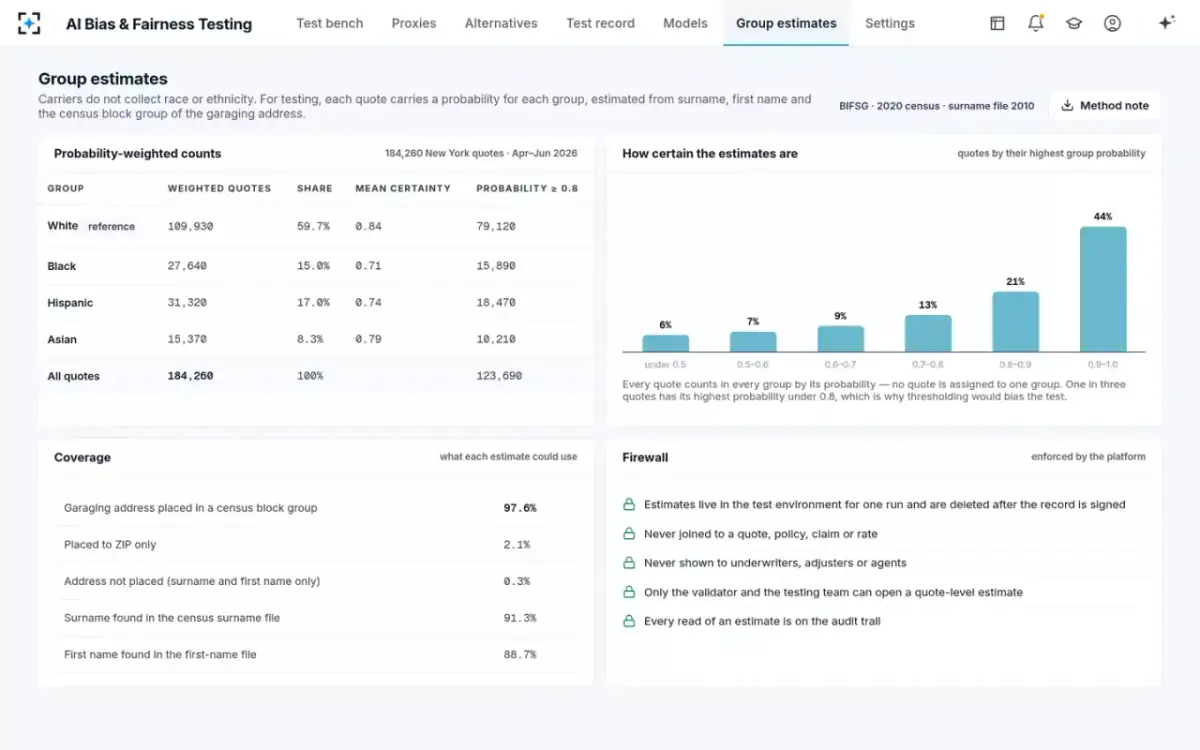The width and height of the screenshot is (1200, 750).
Task: Click the probability count 123,690
Action: coord(499,376)
